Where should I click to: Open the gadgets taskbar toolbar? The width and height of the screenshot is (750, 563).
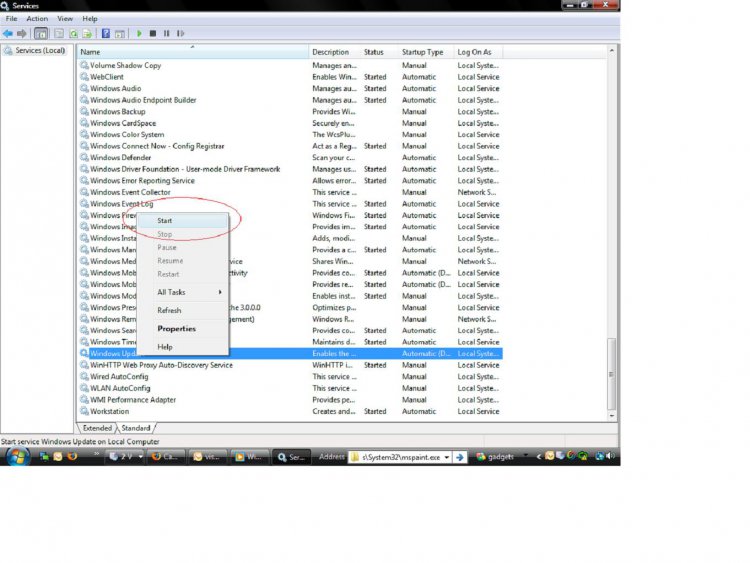tap(495, 457)
